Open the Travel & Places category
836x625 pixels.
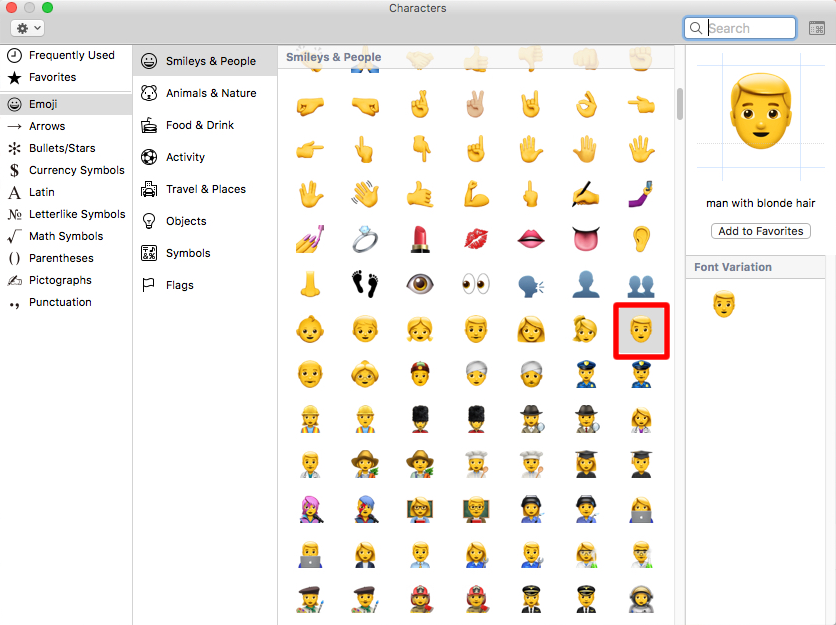coord(205,189)
